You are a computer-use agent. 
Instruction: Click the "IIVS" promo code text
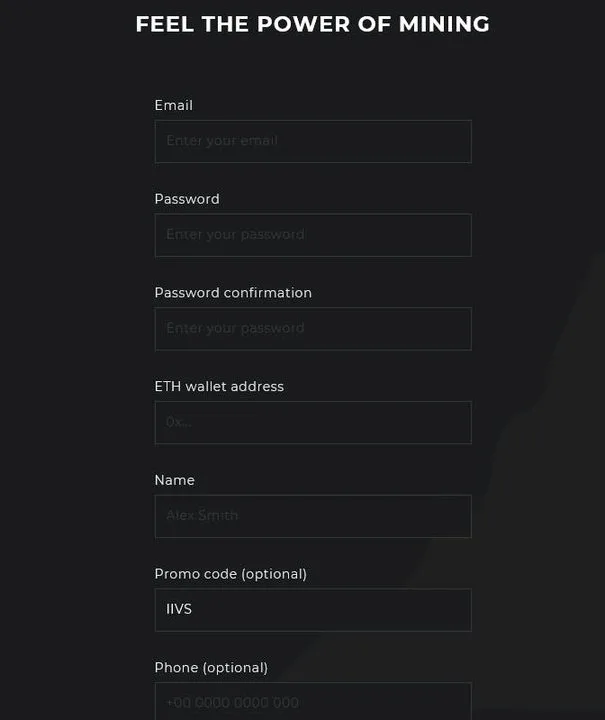pos(179,609)
